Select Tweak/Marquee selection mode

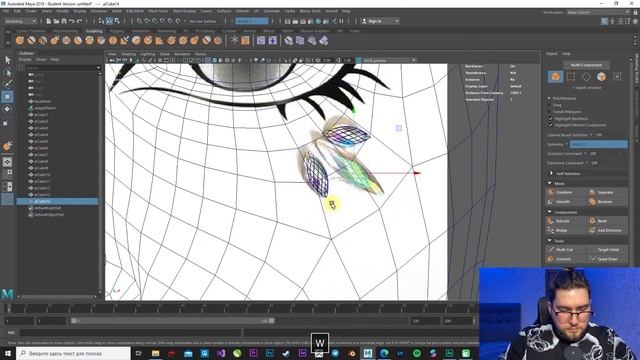point(549,111)
